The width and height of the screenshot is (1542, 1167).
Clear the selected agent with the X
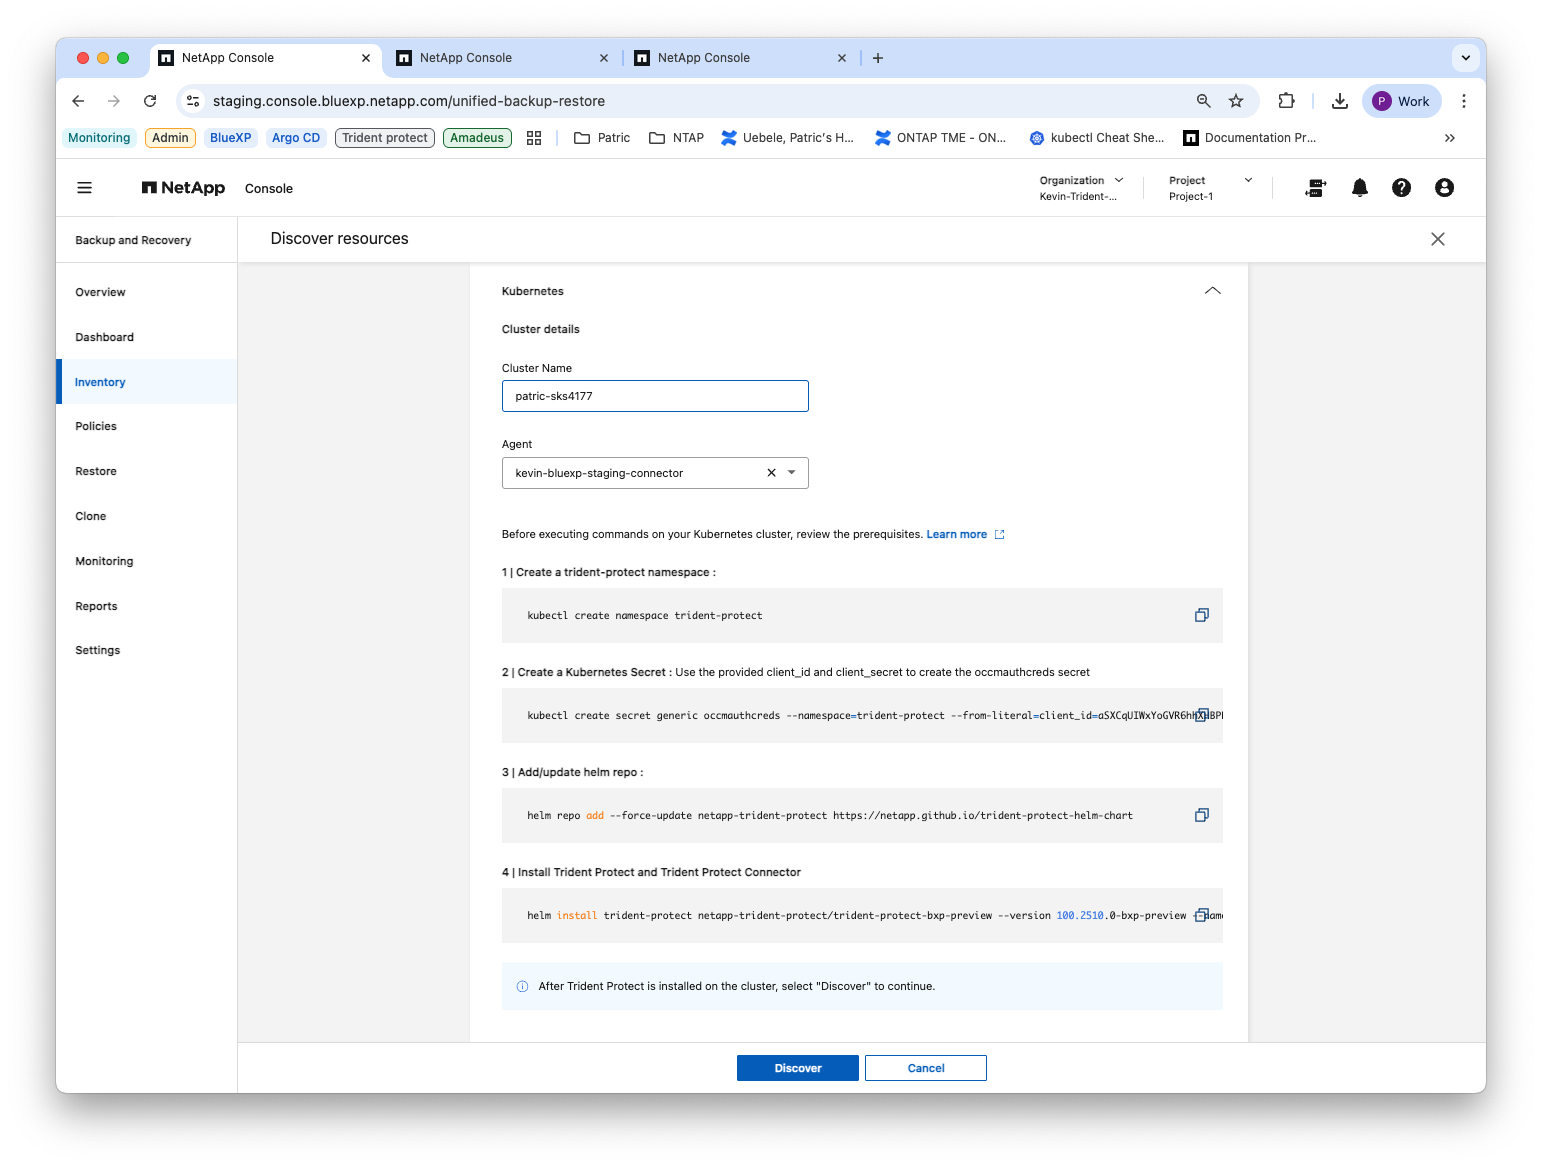click(771, 473)
